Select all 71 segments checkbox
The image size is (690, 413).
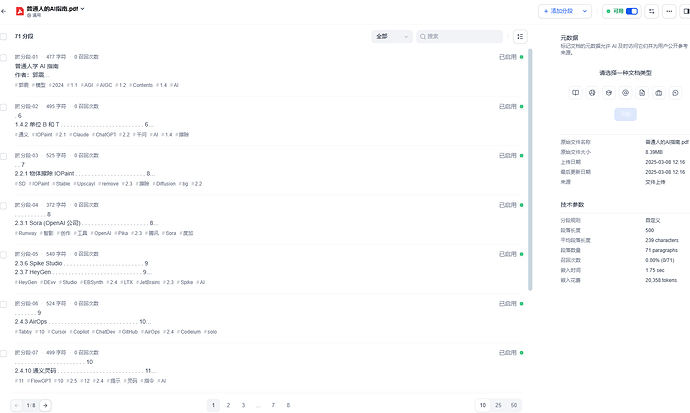(x=6, y=36)
